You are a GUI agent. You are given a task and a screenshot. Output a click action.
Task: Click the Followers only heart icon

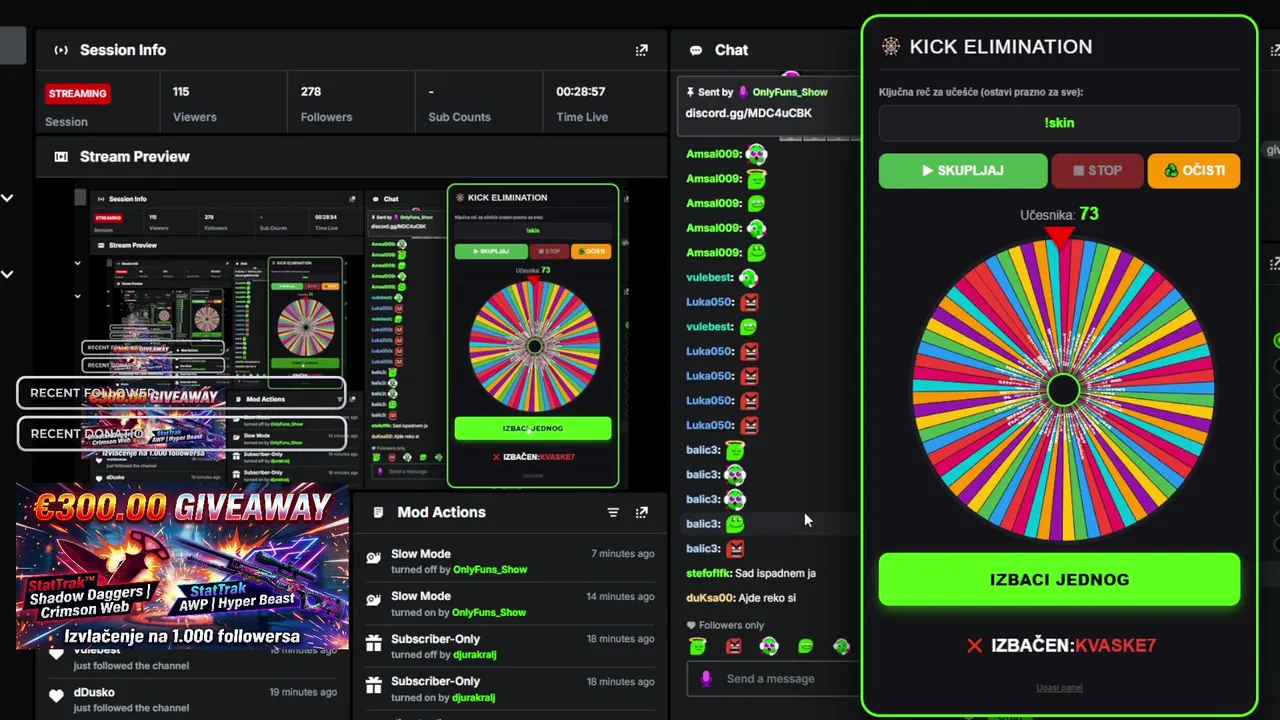pyautogui.click(x=691, y=625)
